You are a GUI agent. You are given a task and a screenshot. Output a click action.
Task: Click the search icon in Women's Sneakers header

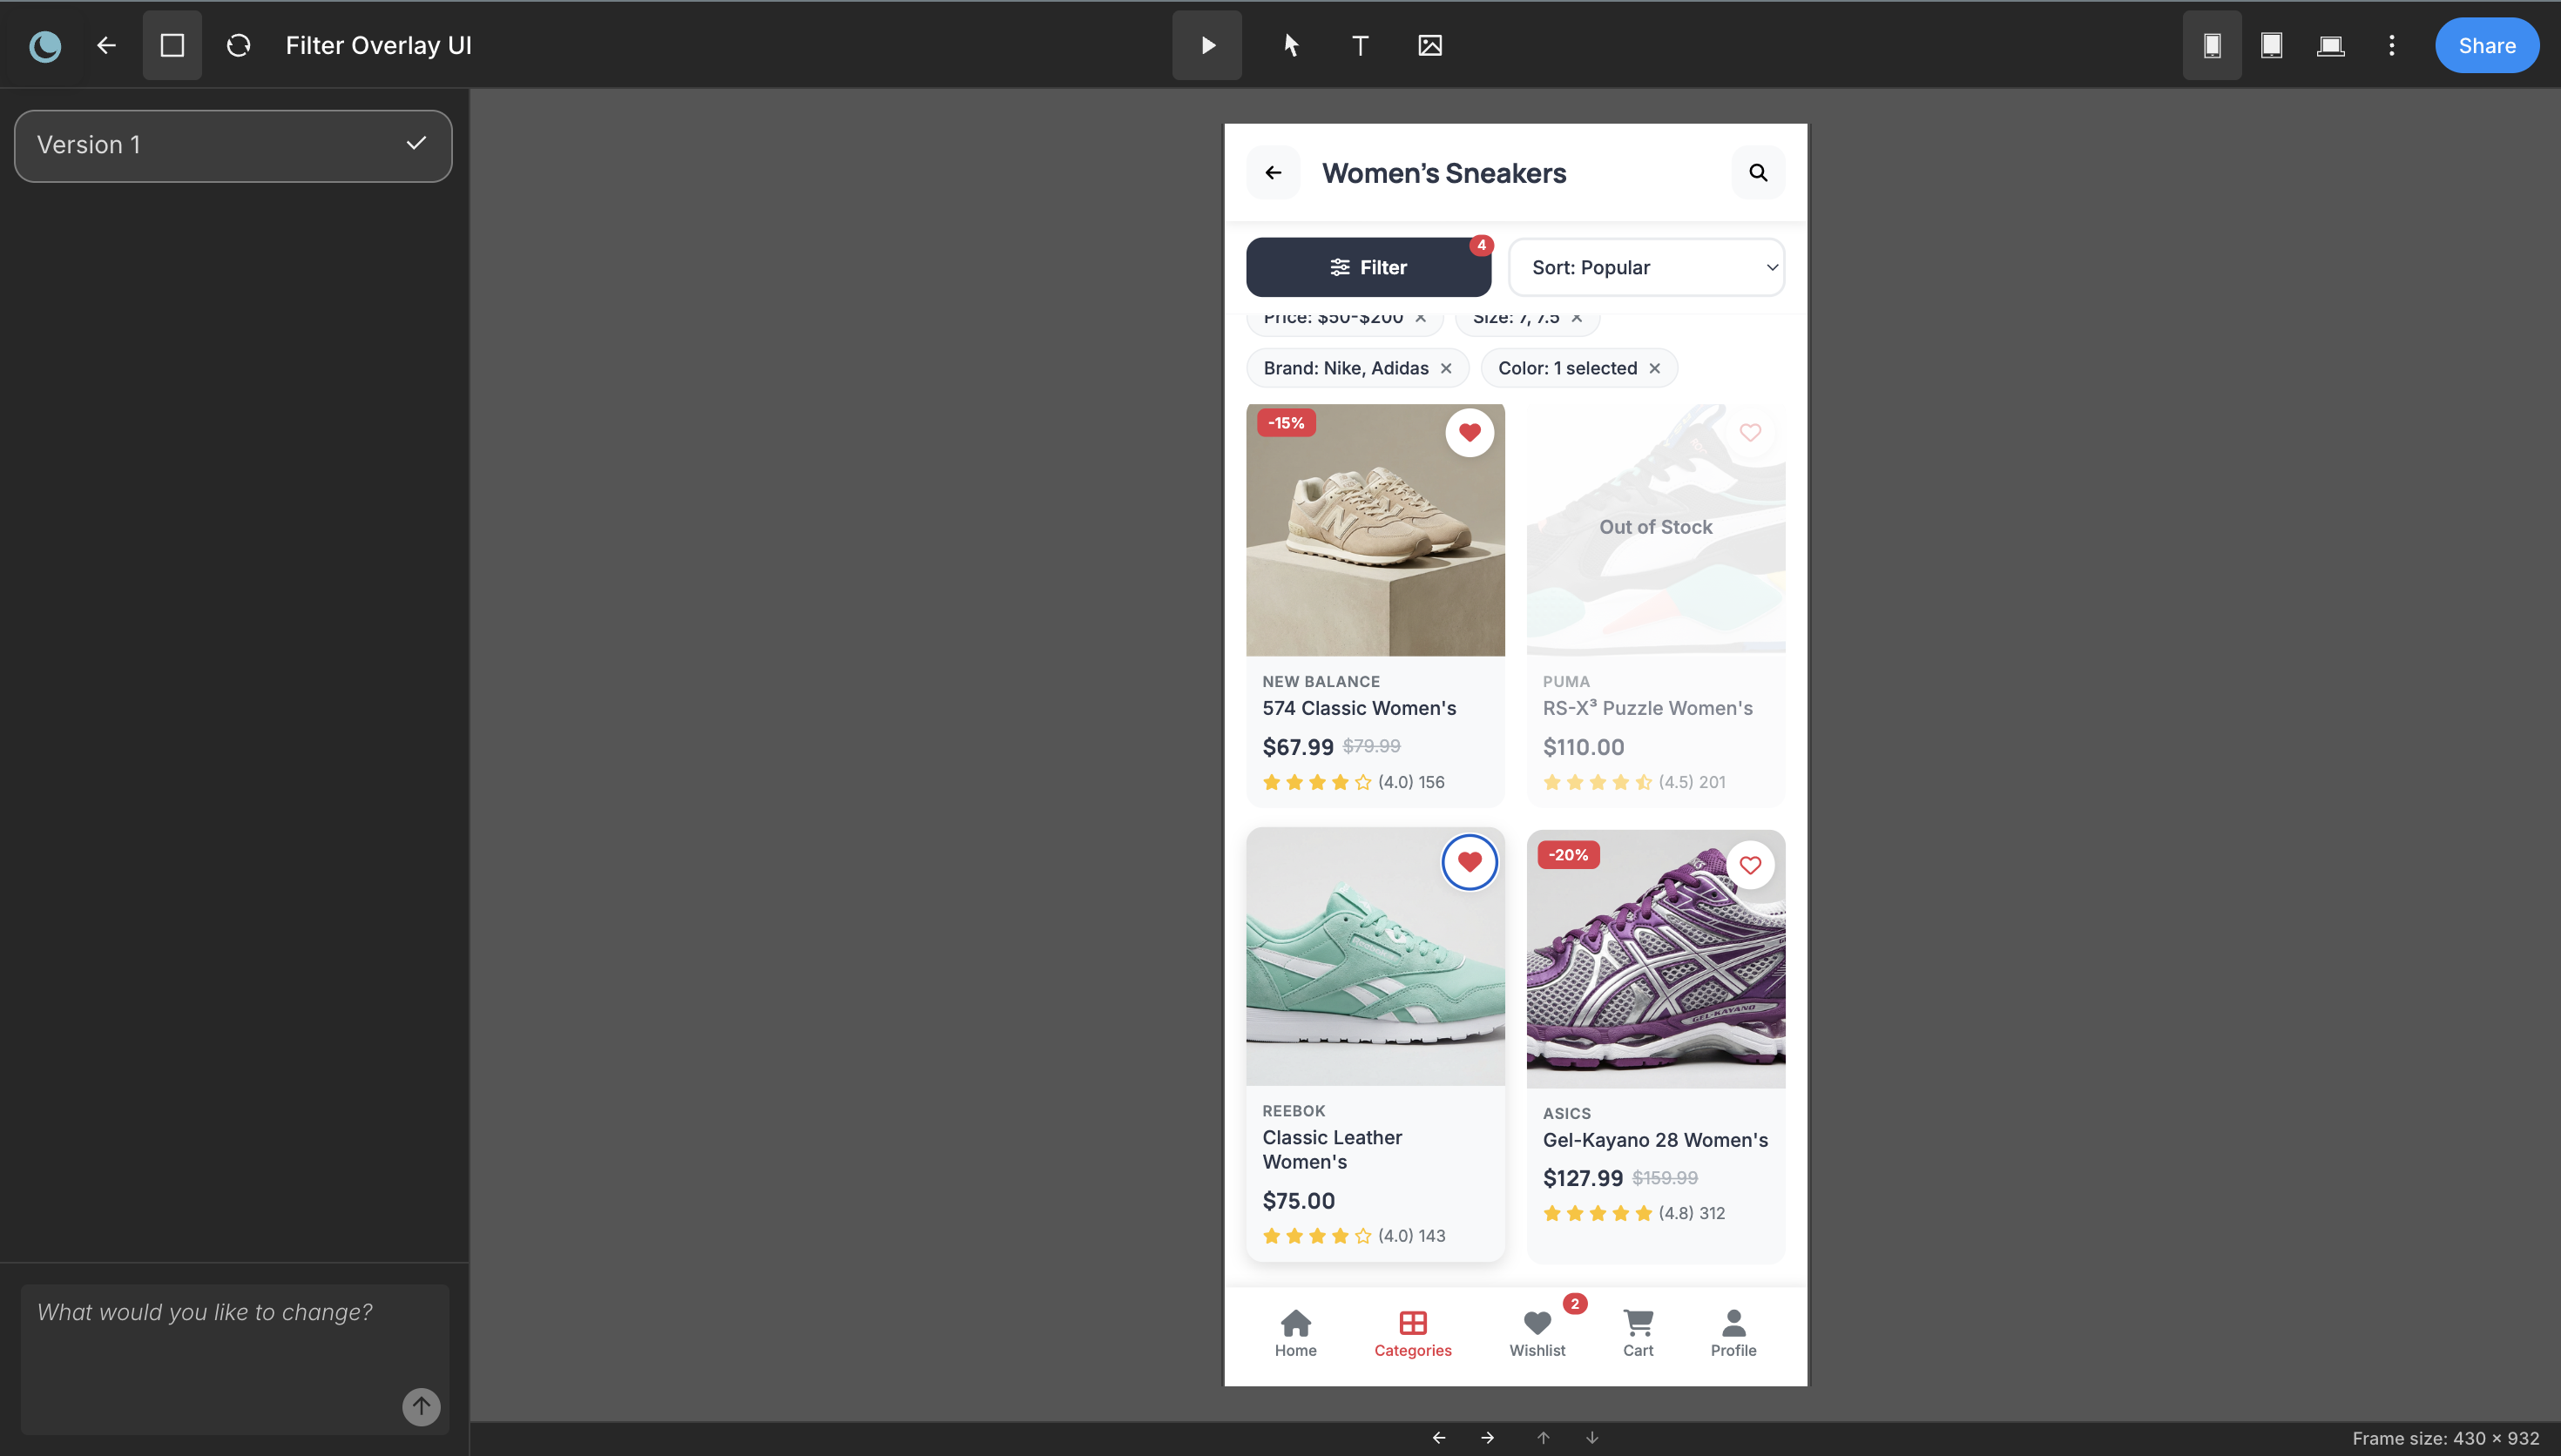pyautogui.click(x=1758, y=173)
